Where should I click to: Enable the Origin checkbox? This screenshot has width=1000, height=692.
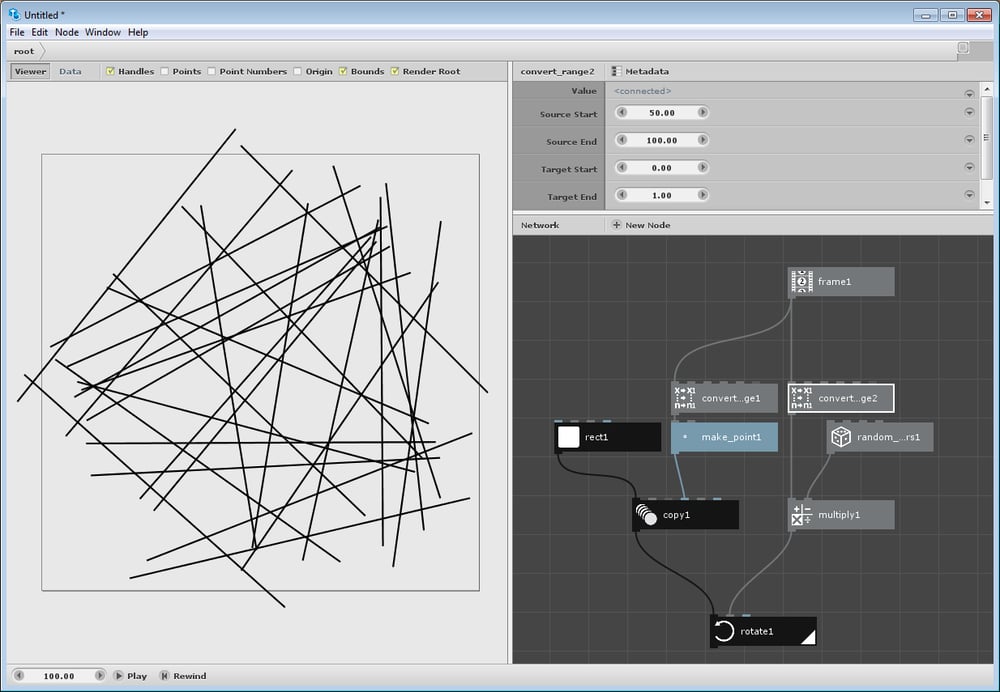pos(298,71)
